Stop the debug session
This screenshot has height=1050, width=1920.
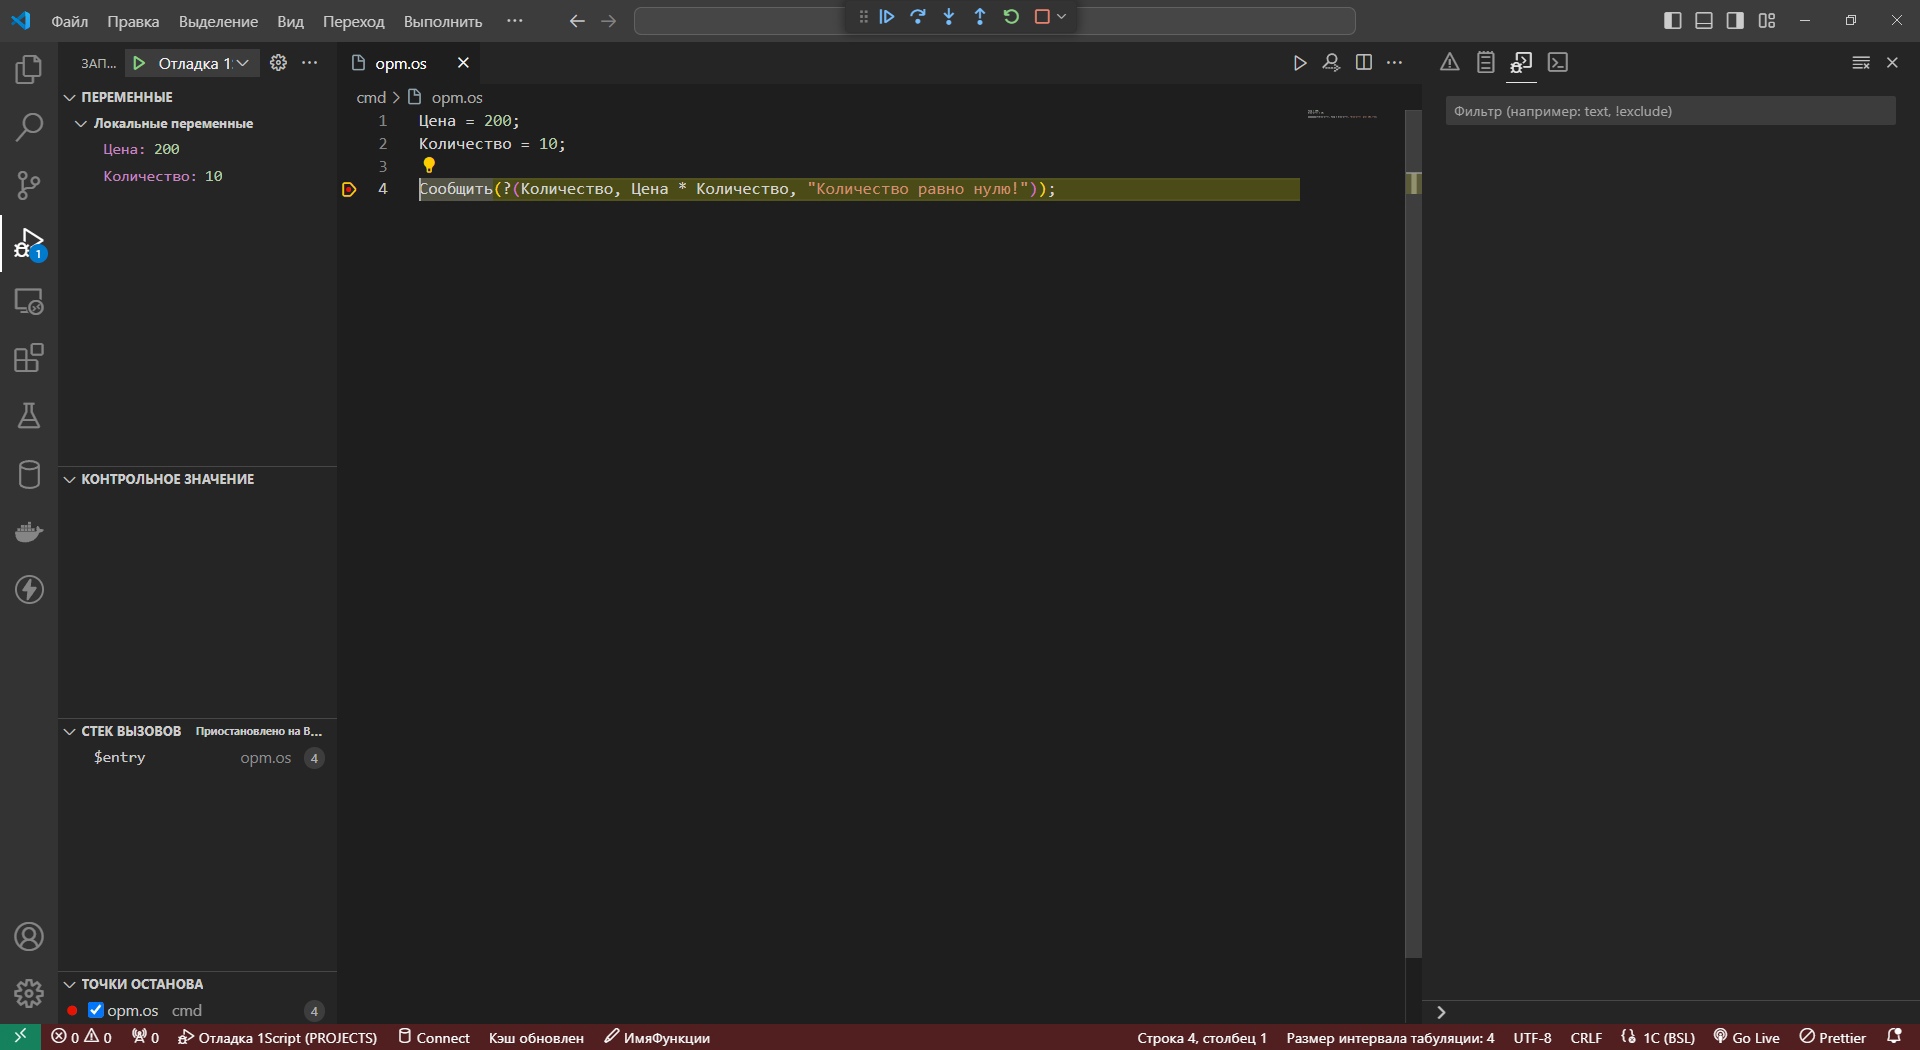(x=1042, y=17)
